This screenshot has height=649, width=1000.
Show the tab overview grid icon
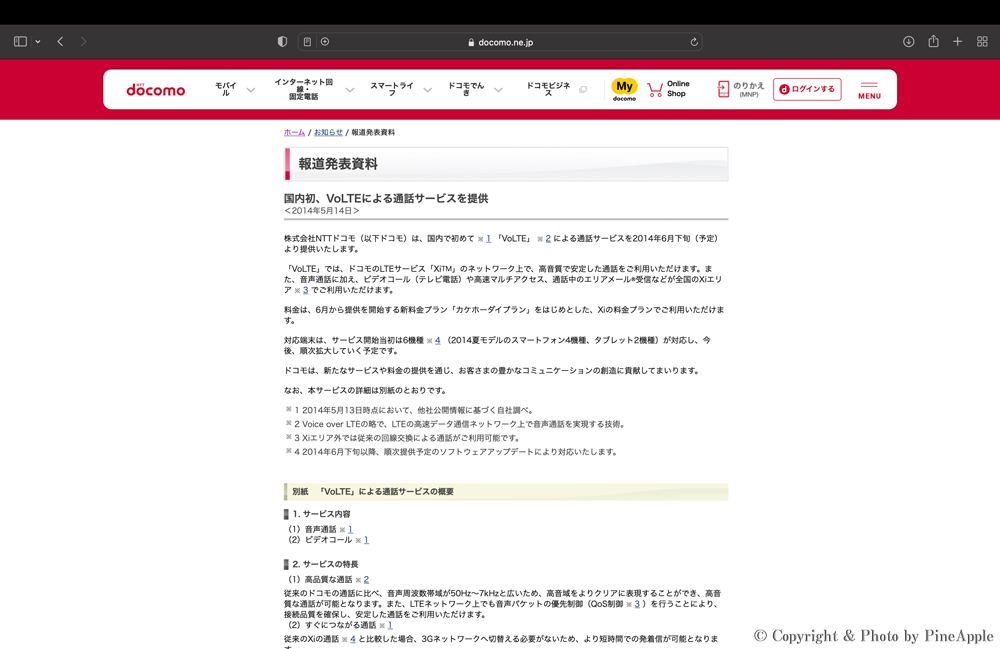pyautogui.click(x=982, y=42)
